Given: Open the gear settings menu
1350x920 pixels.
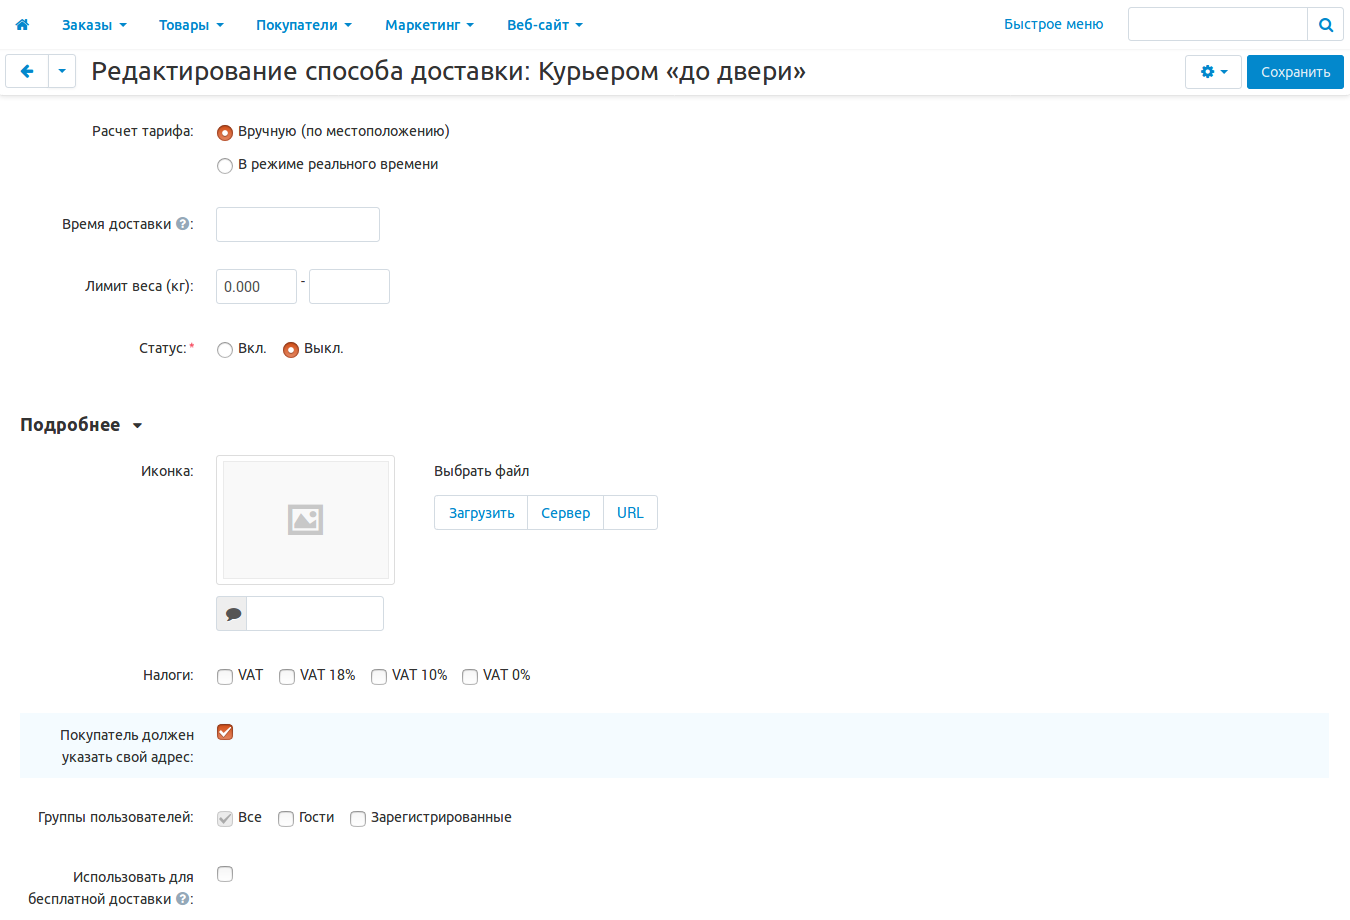Looking at the screenshot, I should [1213, 72].
